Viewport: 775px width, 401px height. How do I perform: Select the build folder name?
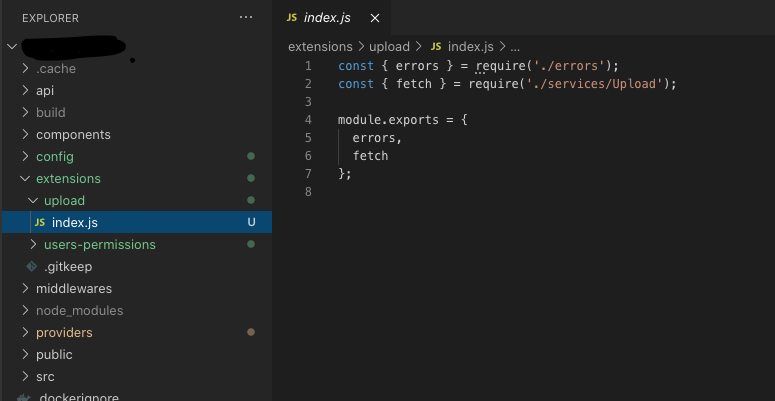click(x=50, y=113)
